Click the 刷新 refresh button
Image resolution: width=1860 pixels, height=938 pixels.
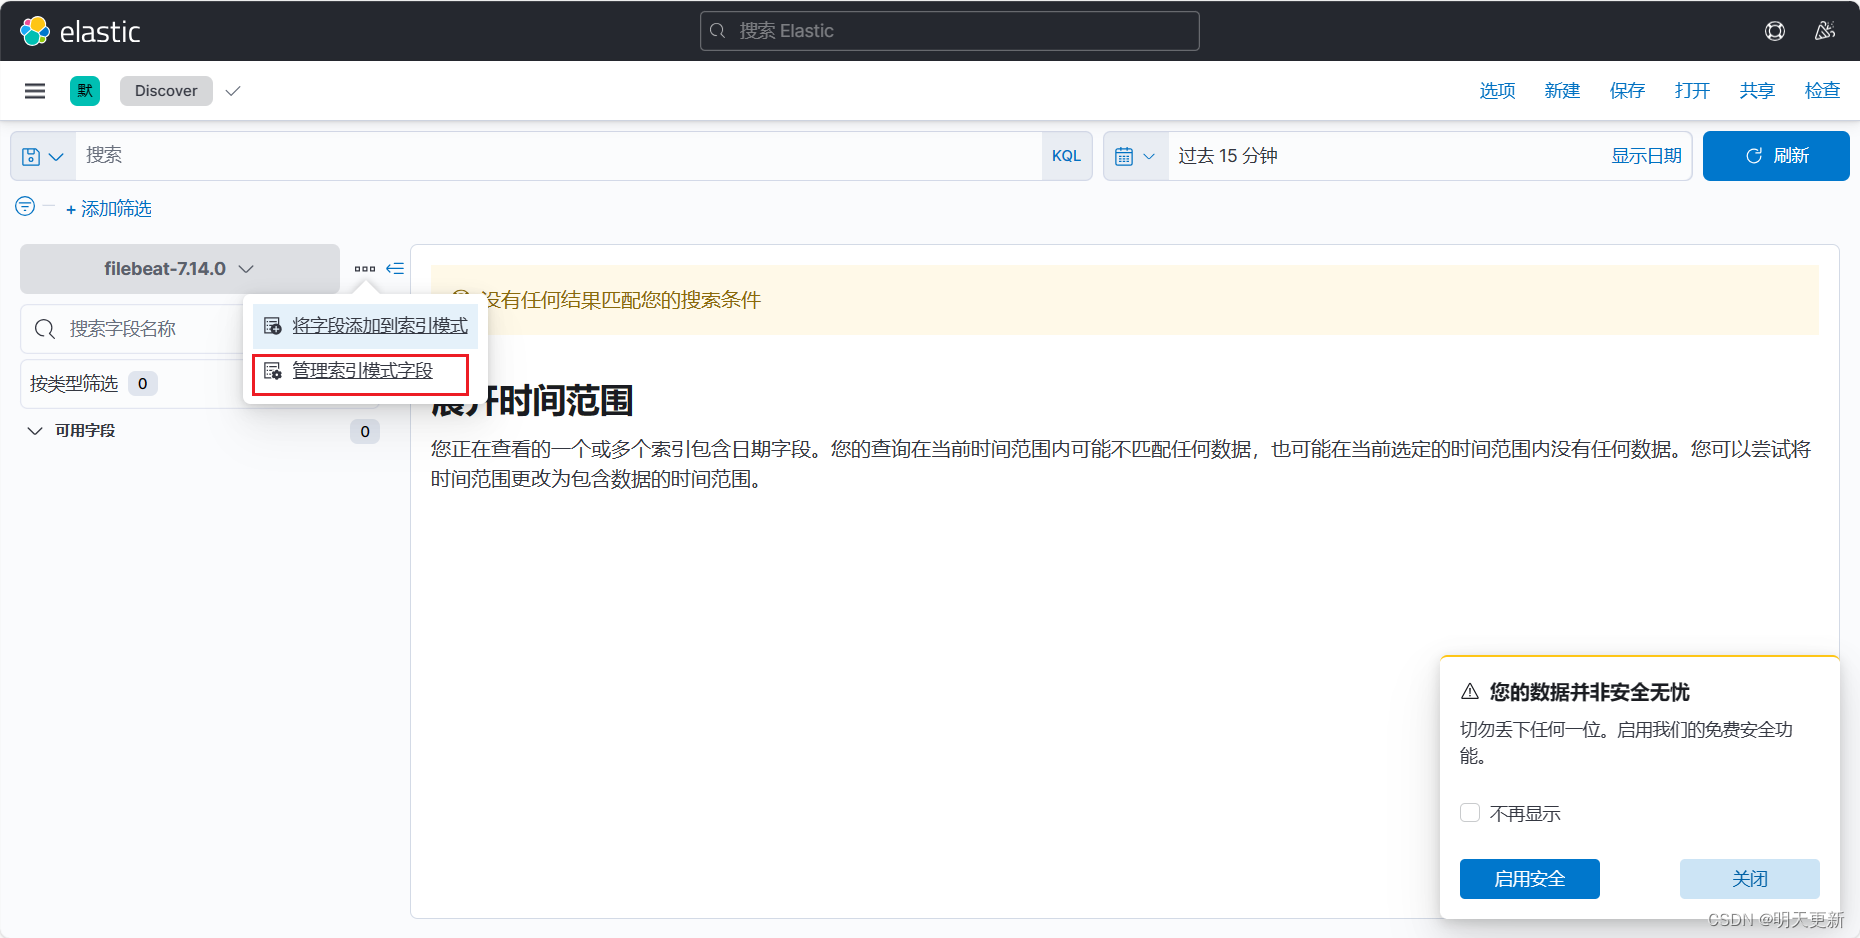pos(1776,156)
